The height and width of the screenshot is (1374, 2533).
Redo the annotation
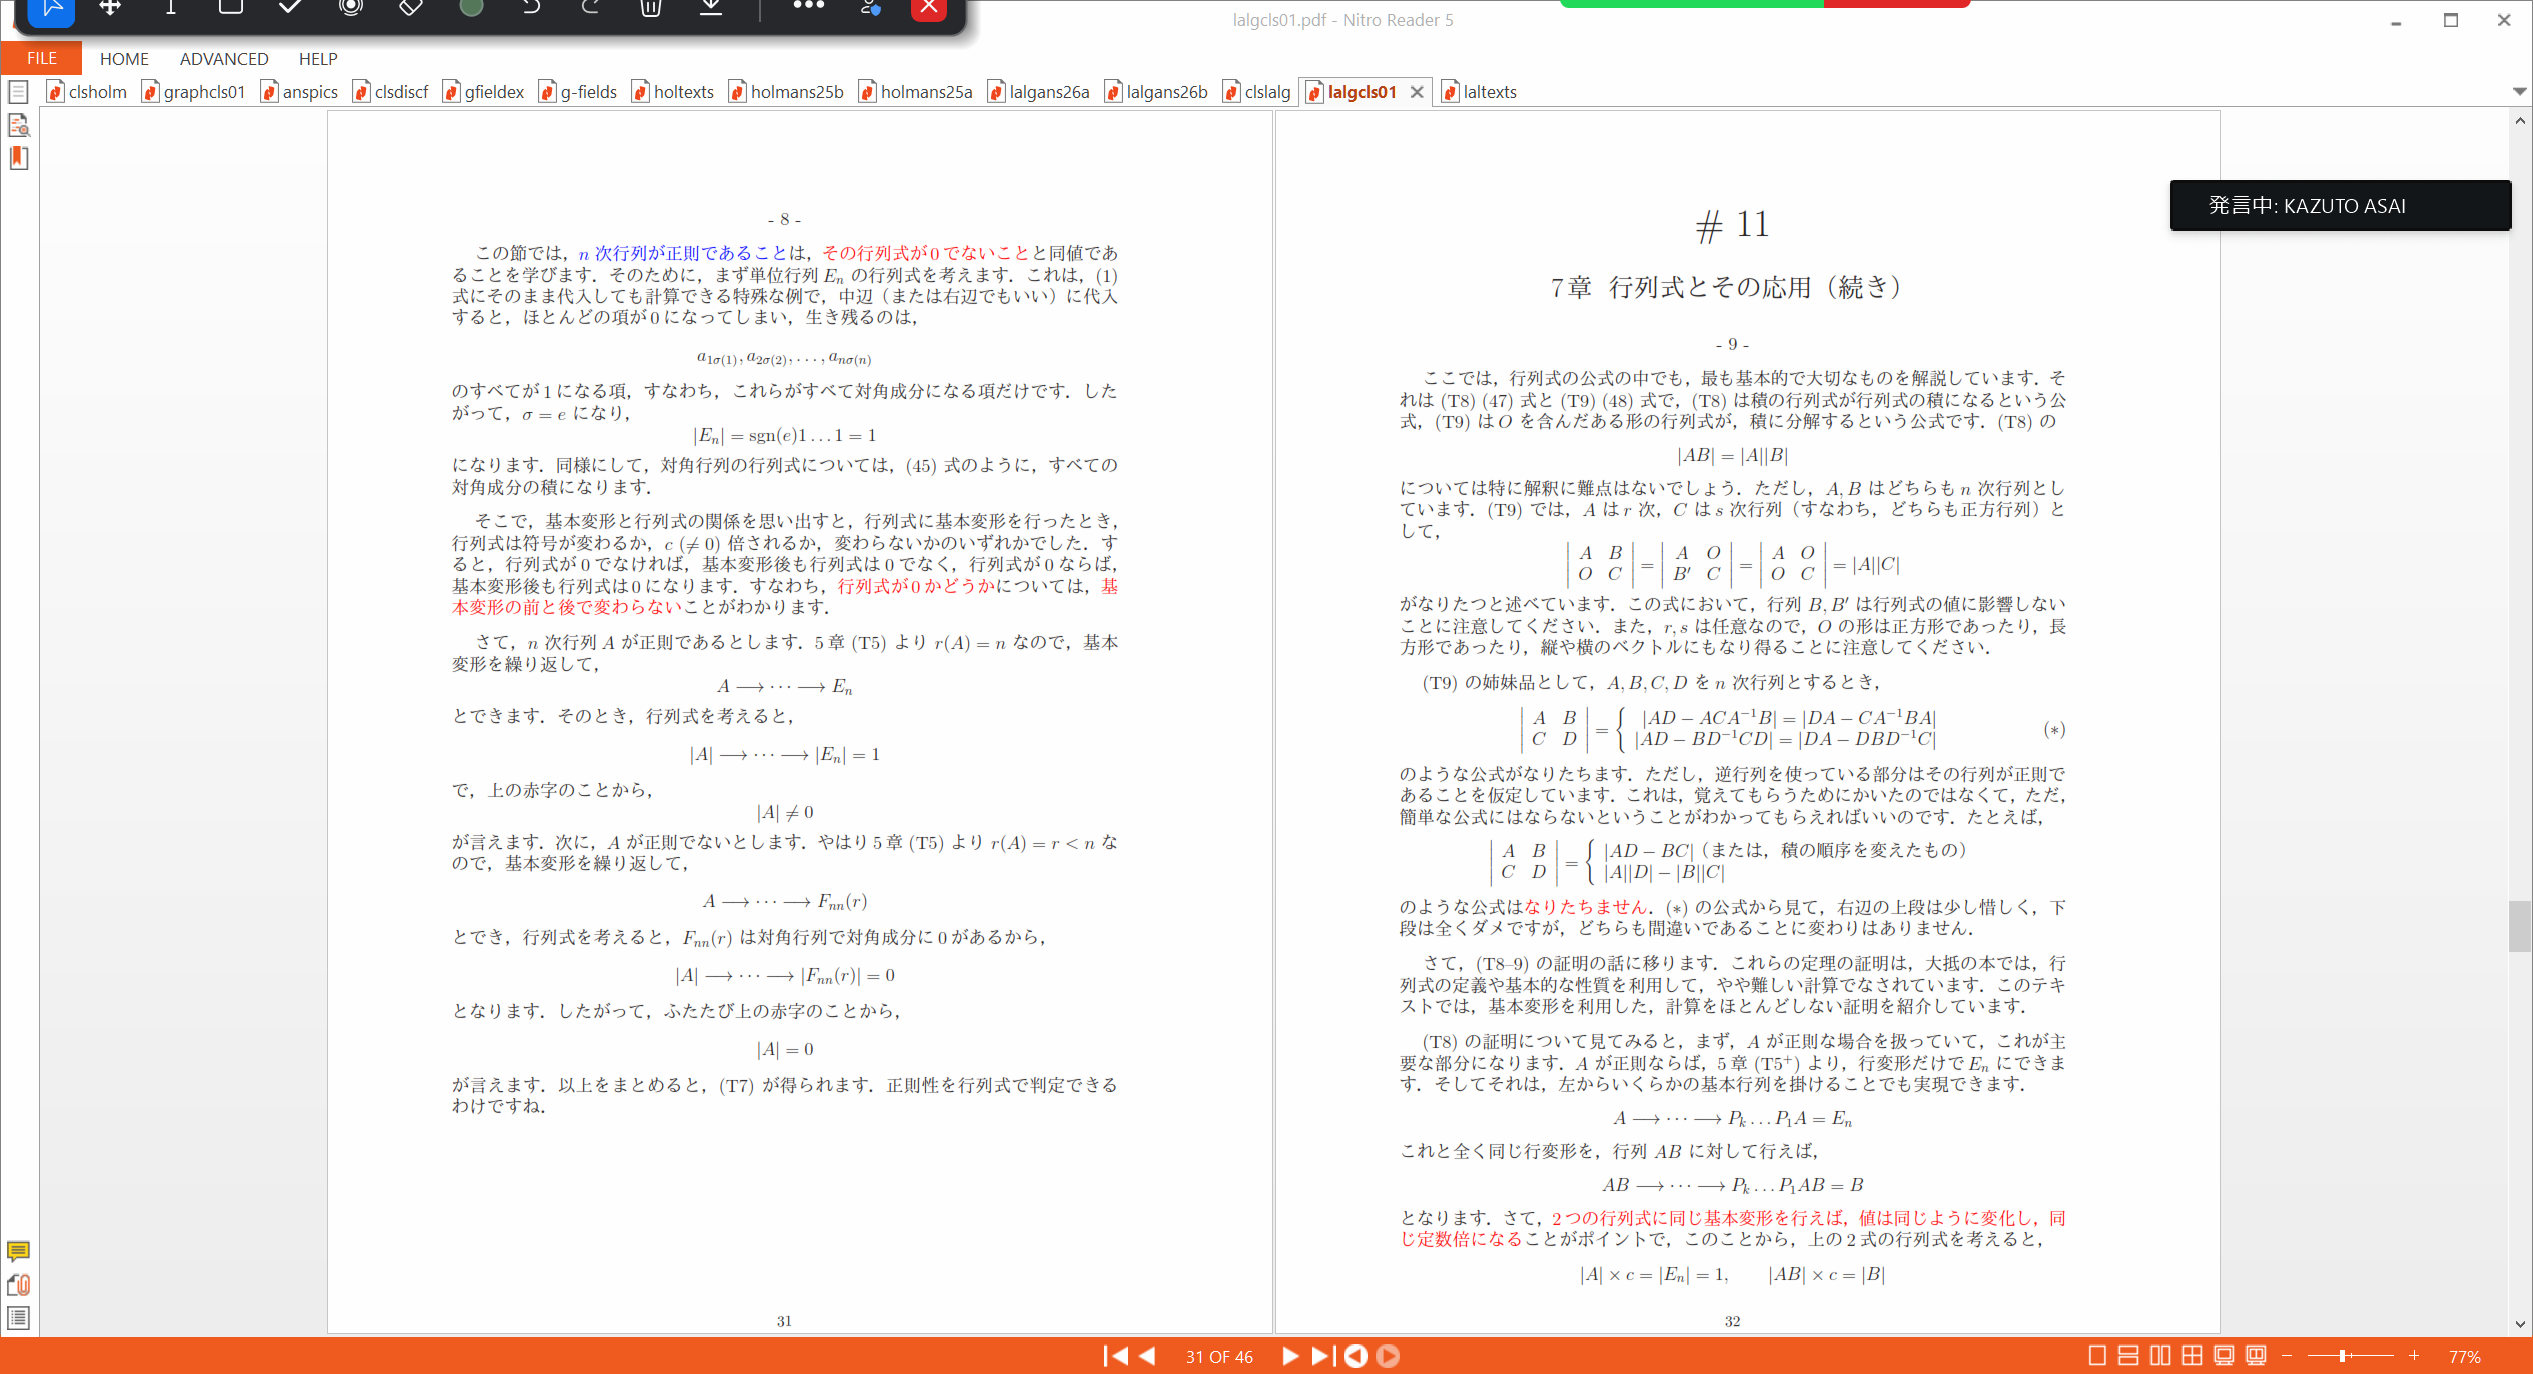591,8
